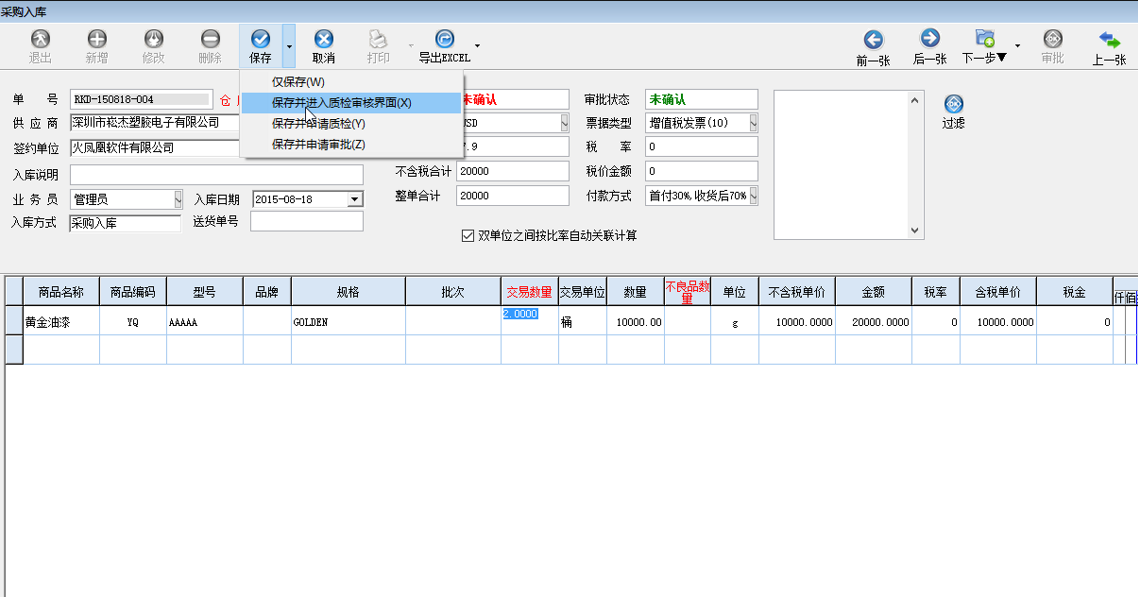The height and width of the screenshot is (597, 1138).
Task: Open the 付款方式 dropdown
Action: (x=753, y=195)
